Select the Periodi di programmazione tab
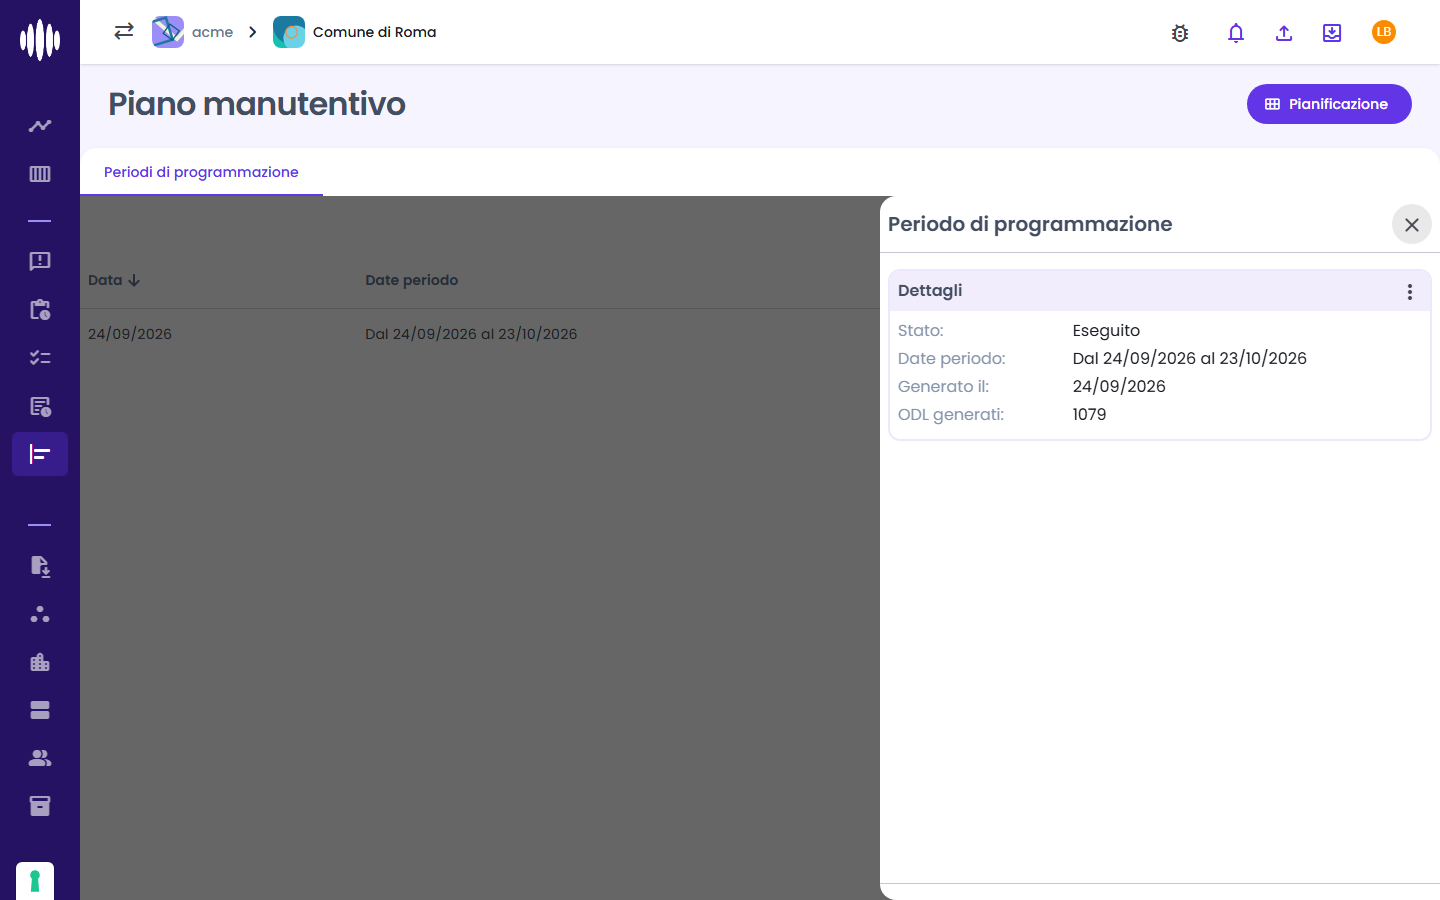This screenshot has width=1440, height=900. click(201, 172)
